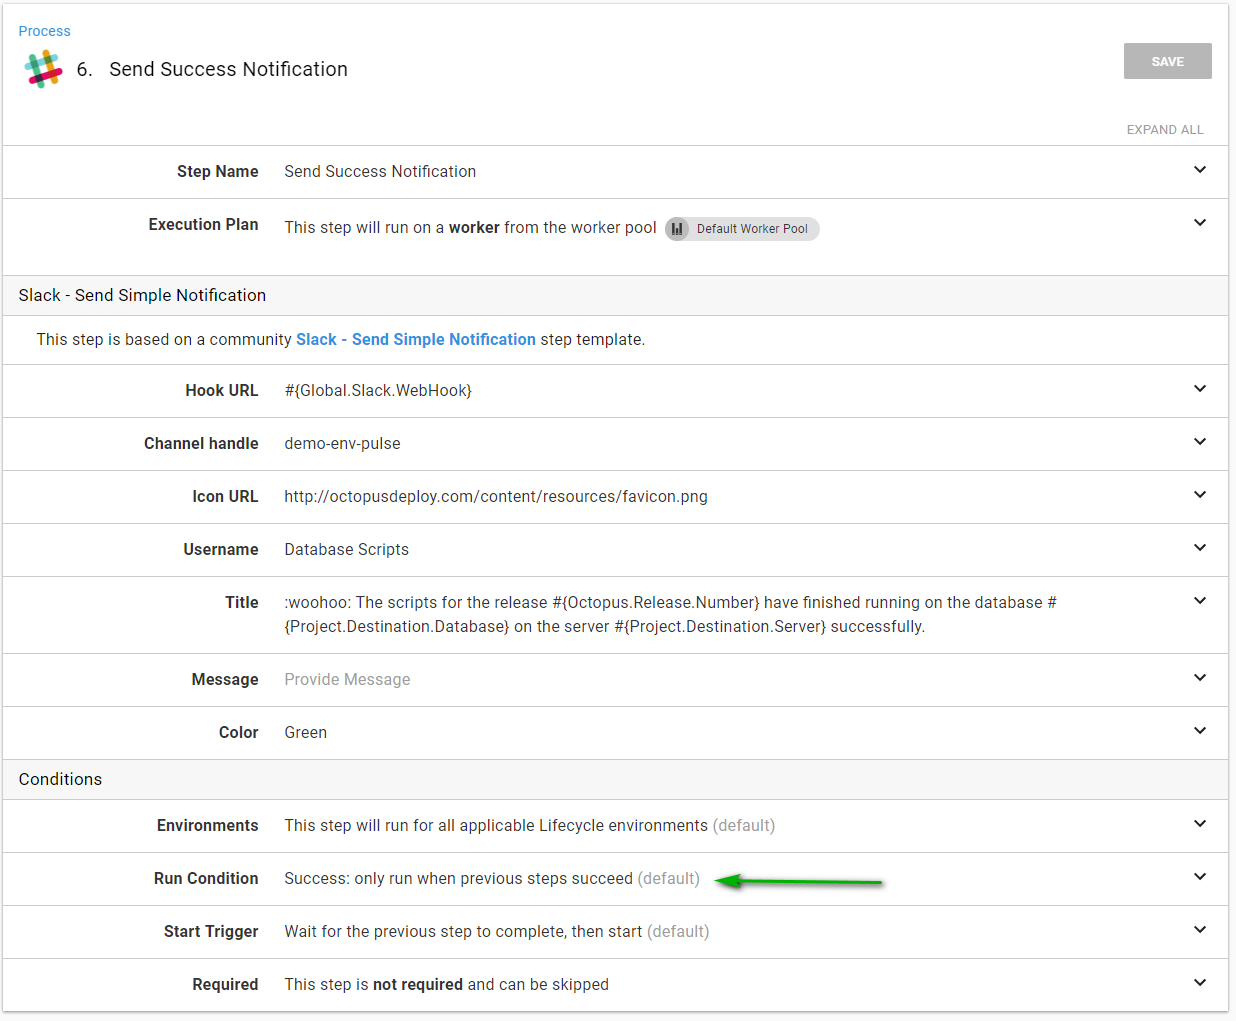
Task: Click the Provide Message placeholder field
Action: click(347, 680)
